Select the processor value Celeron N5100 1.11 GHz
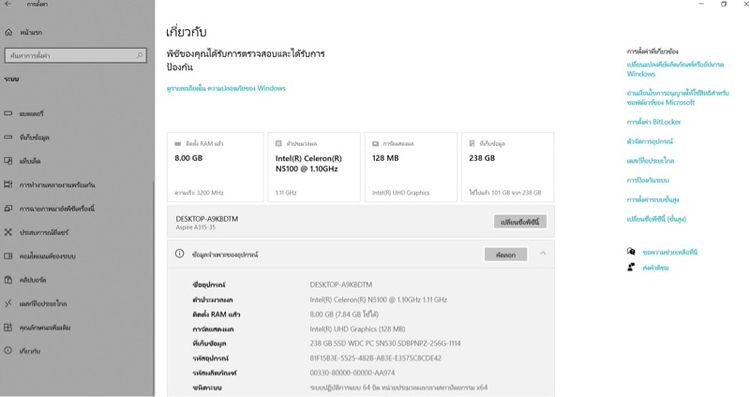Image resolution: width=750 pixels, height=397 pixels. point(378,300)
